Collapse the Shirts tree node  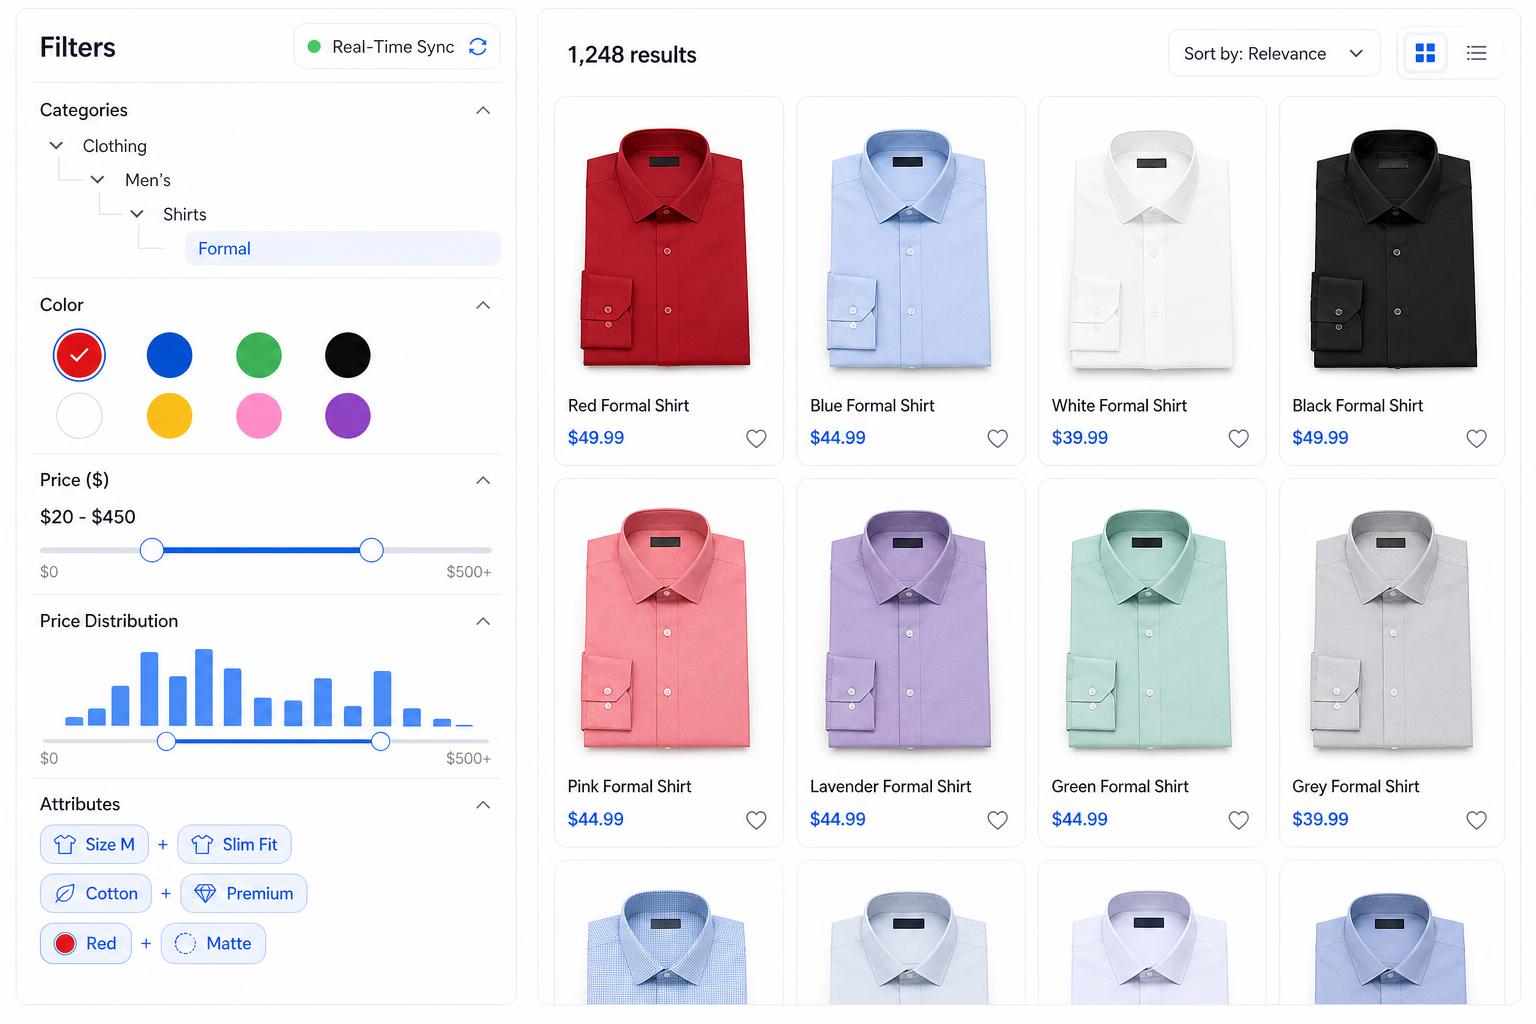pyautogui.click(x=137, y=214)
